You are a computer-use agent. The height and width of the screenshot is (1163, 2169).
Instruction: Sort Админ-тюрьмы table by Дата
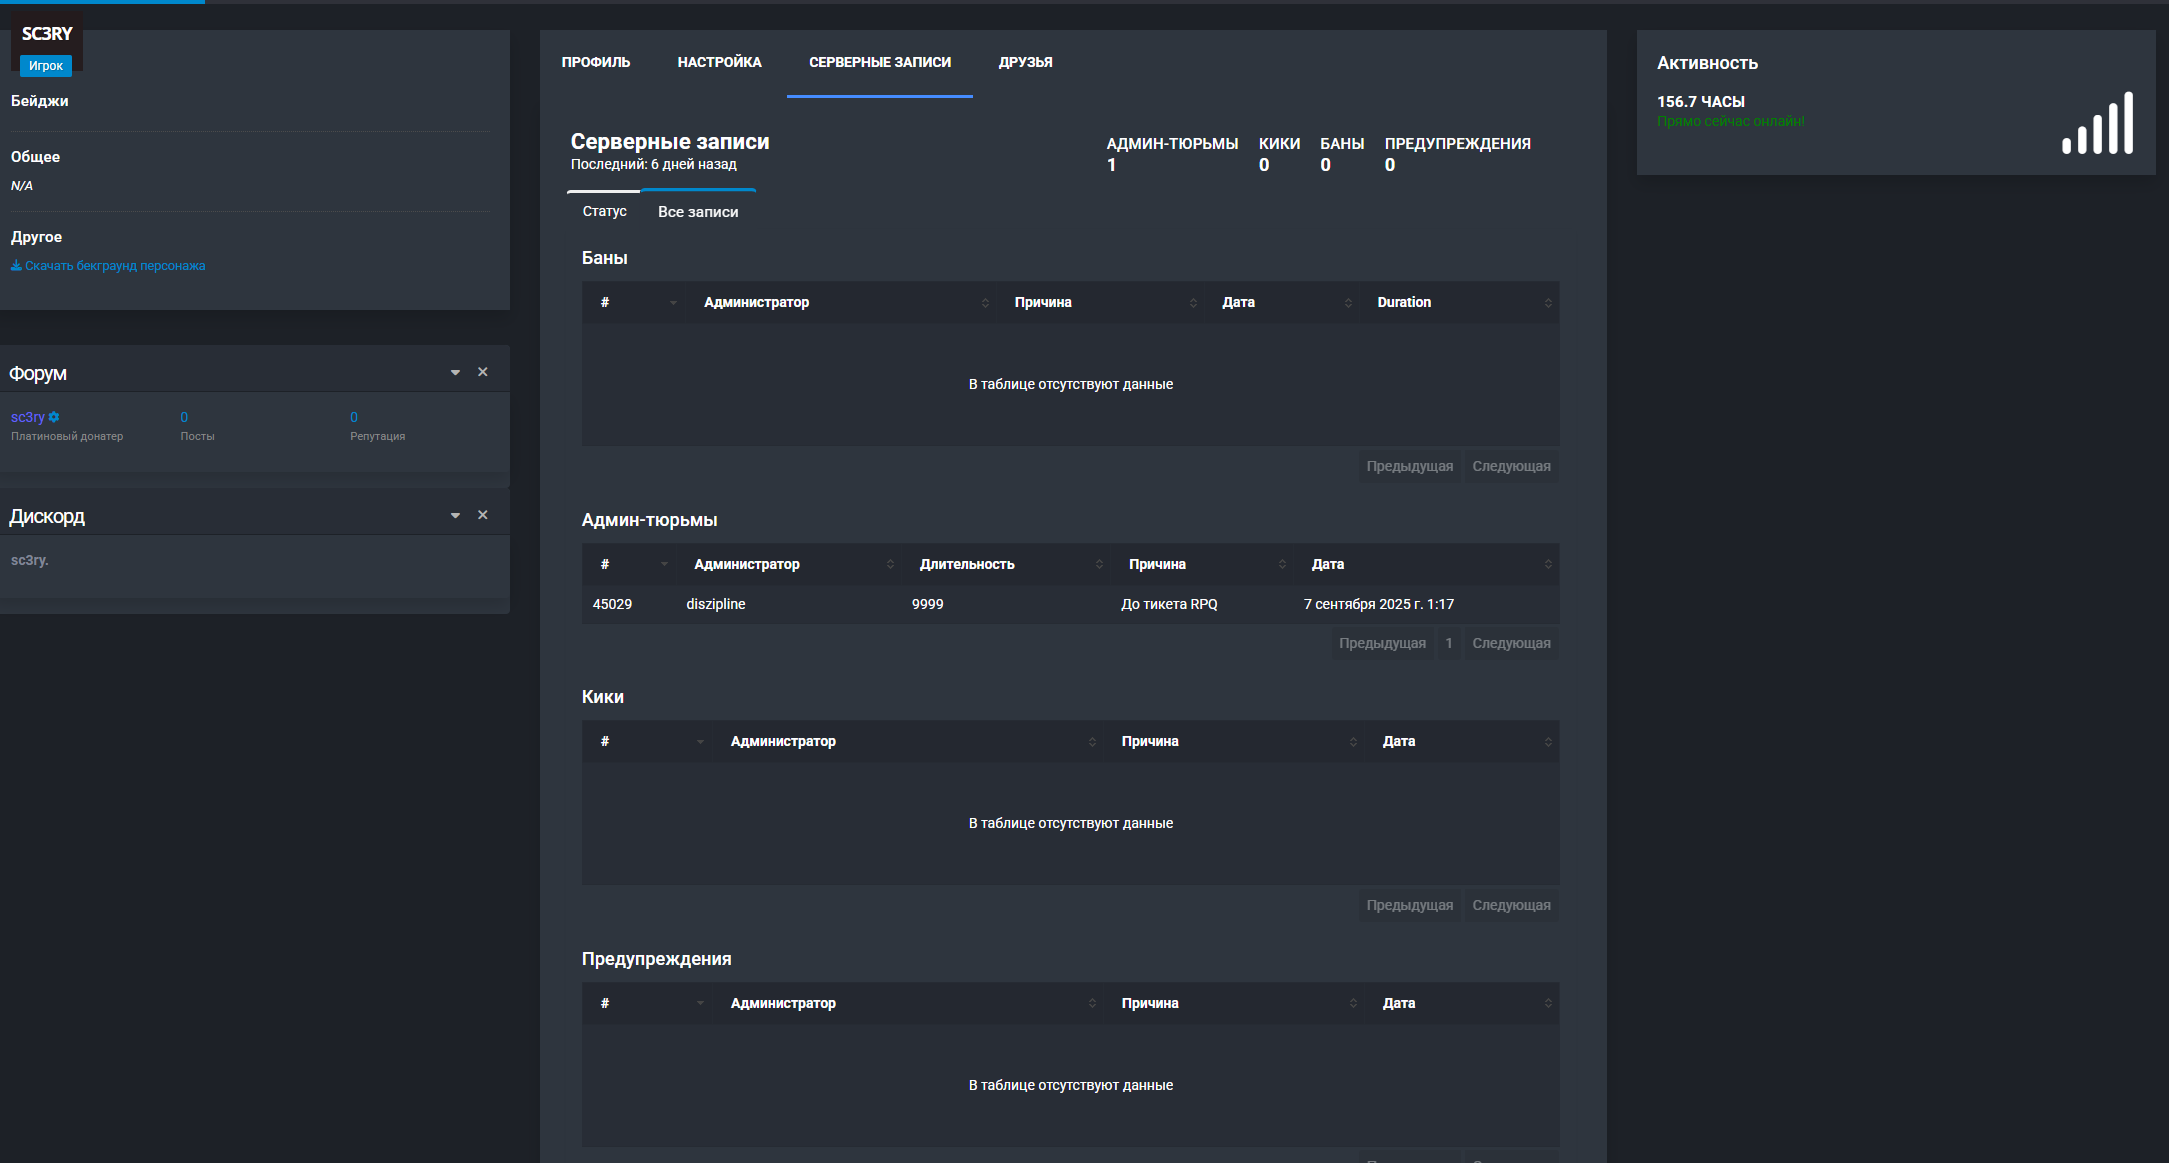point(1427,564)
